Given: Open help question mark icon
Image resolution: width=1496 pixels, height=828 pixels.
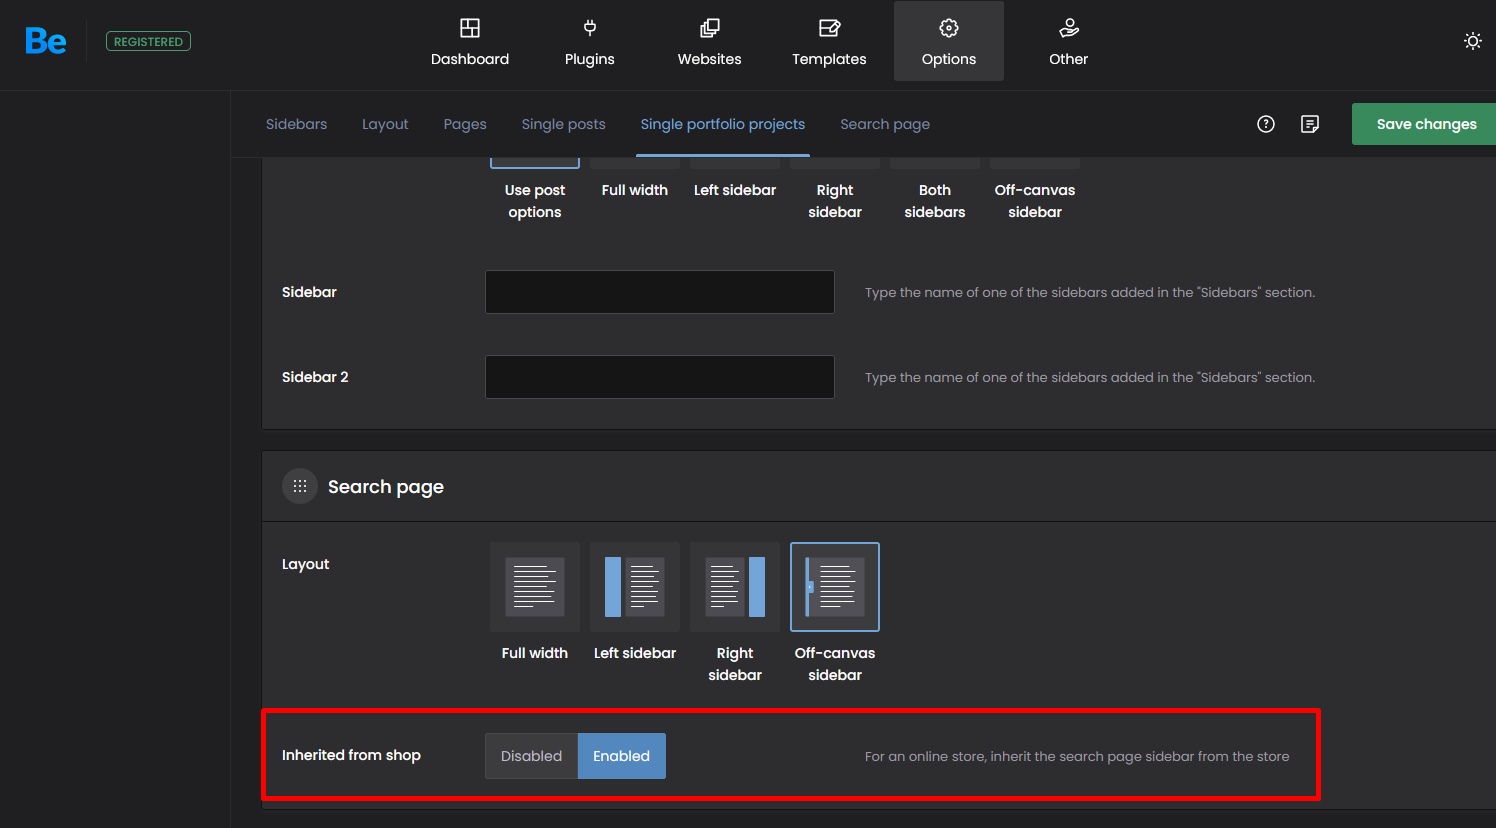Looking at the screenshot, I should pyautogui.click(x=1266, y=124).
